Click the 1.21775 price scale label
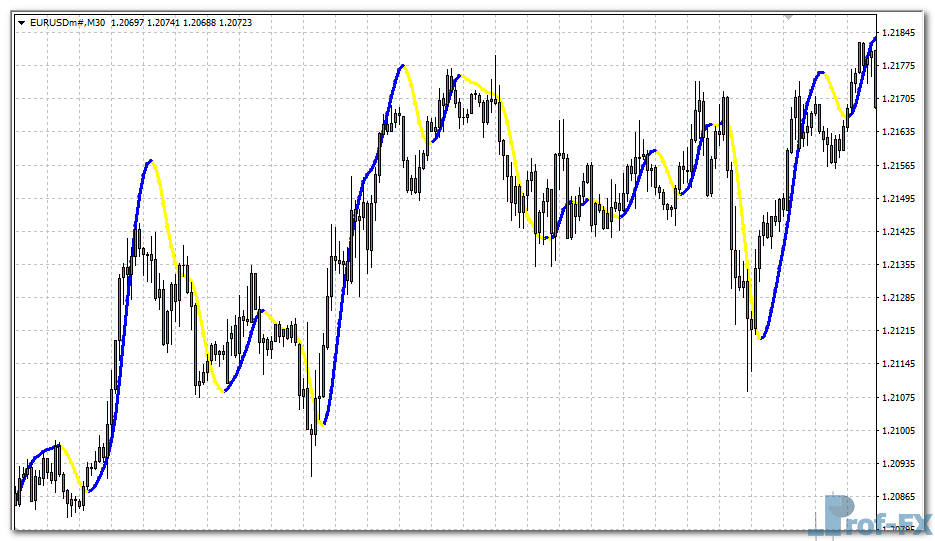 [x=901, y=66]
